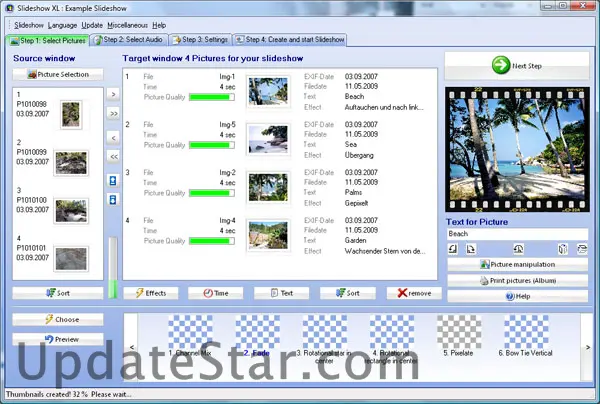Switch to Step 1: Select Pictures tab
600x404 pixels.
48,40
